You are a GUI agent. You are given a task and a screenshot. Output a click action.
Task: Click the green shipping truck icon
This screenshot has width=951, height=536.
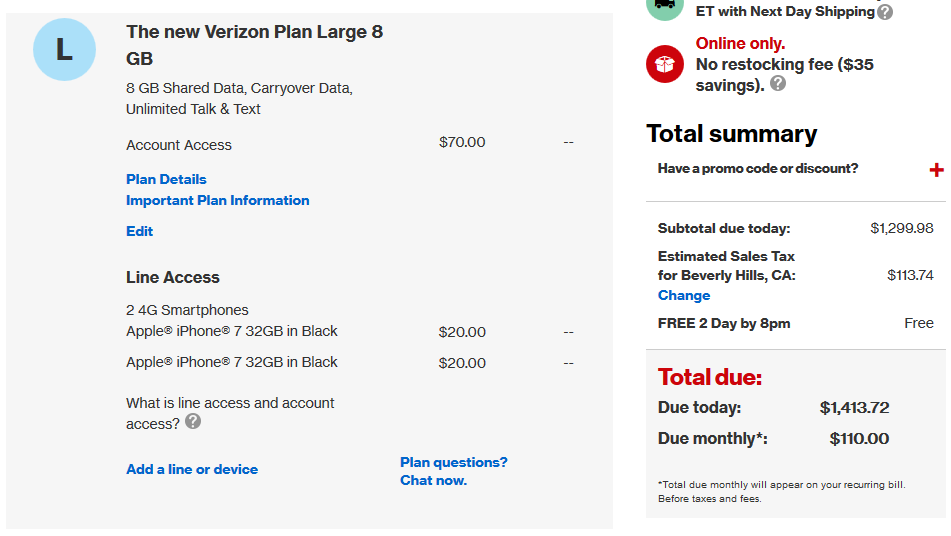[x=665, y=8]
